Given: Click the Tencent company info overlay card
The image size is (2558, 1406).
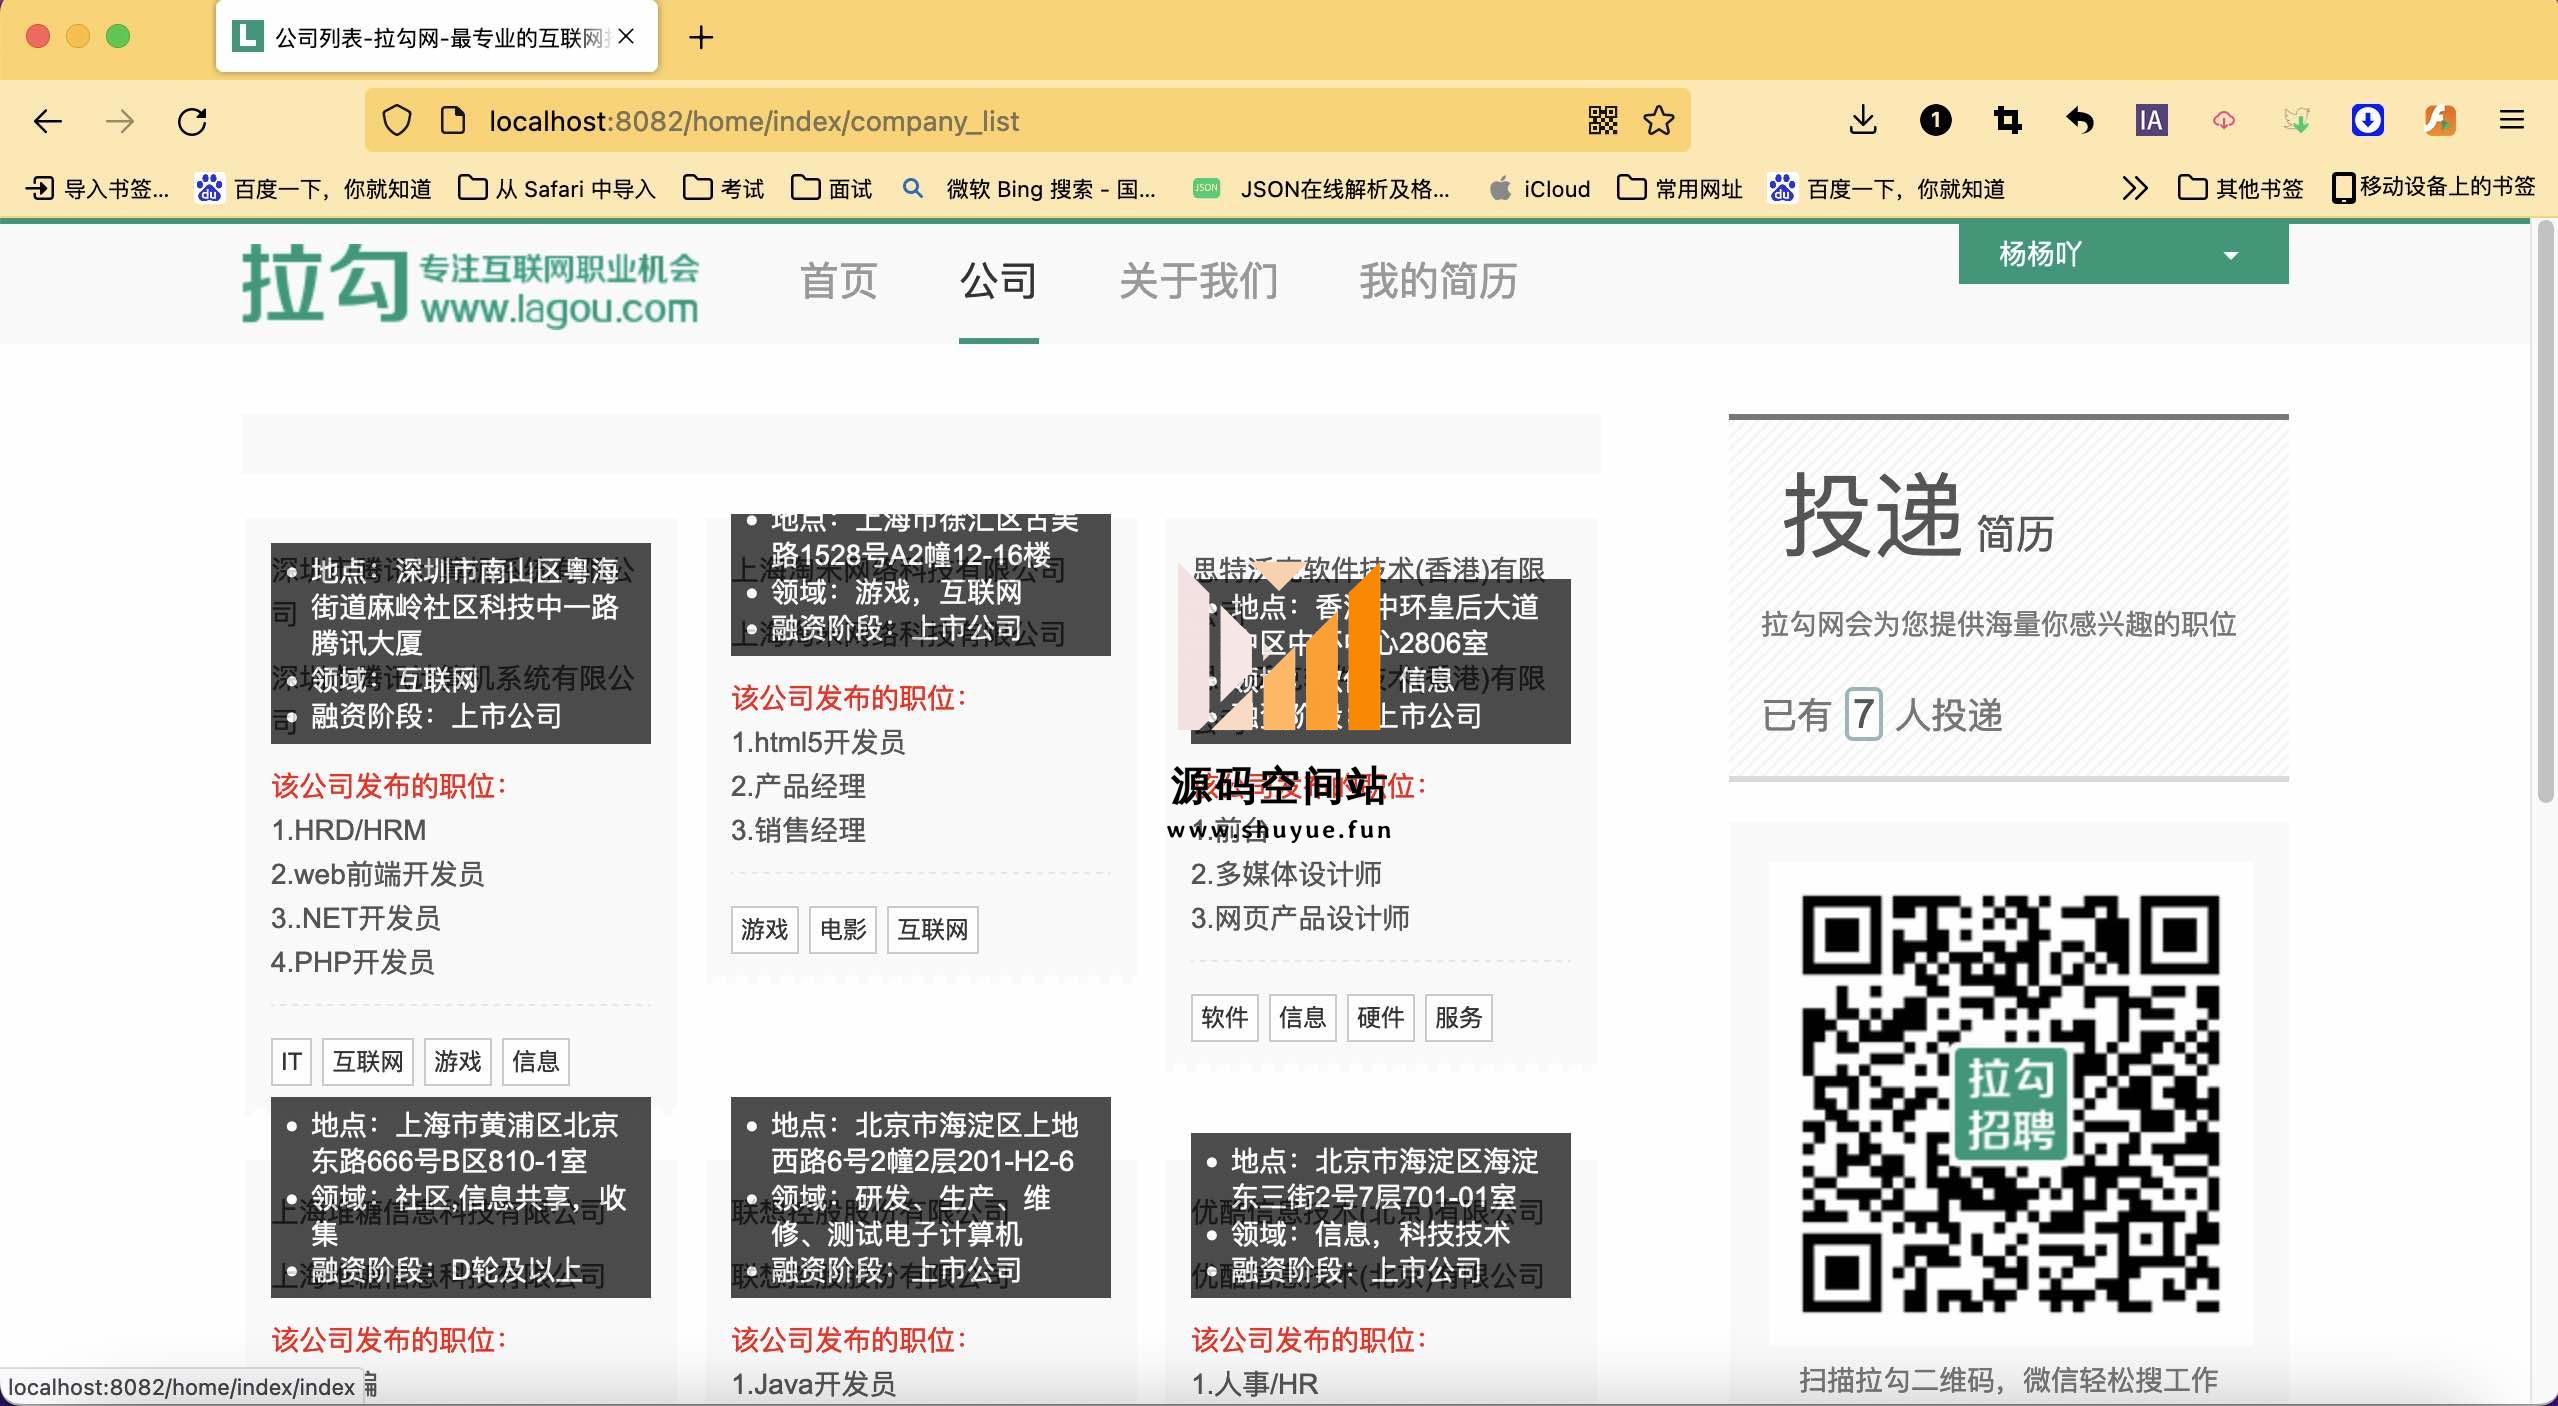Looking at the screenshot, I should pyautogui.click(x=460, y=643).
